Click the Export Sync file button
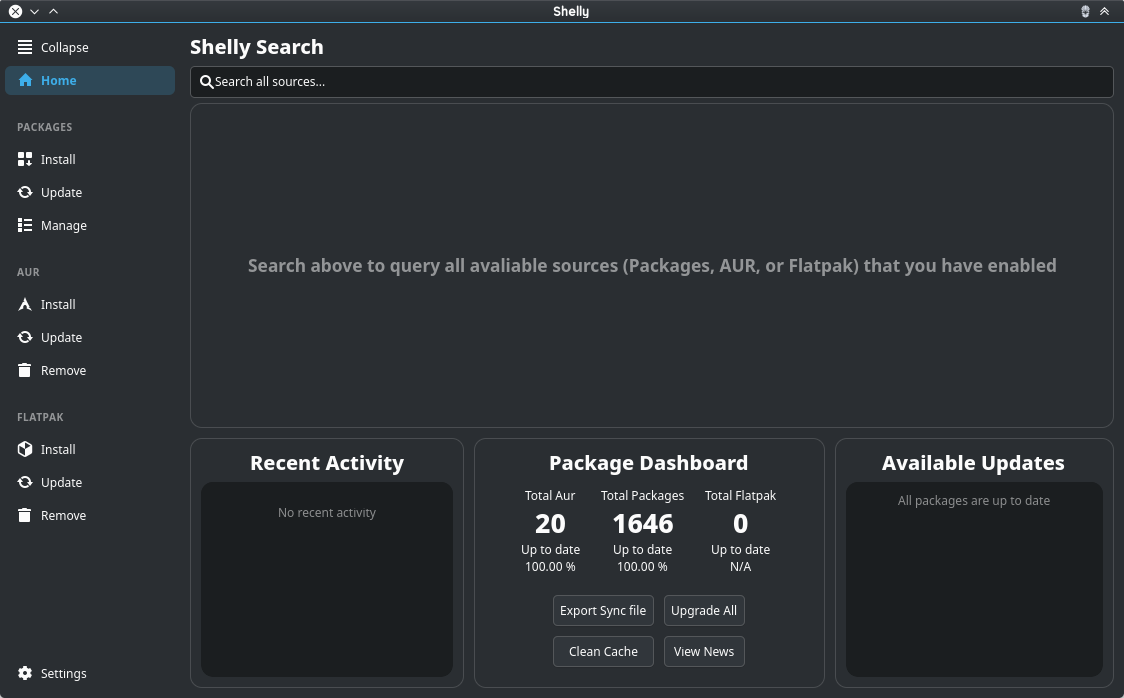 click(x=603, y=611)
